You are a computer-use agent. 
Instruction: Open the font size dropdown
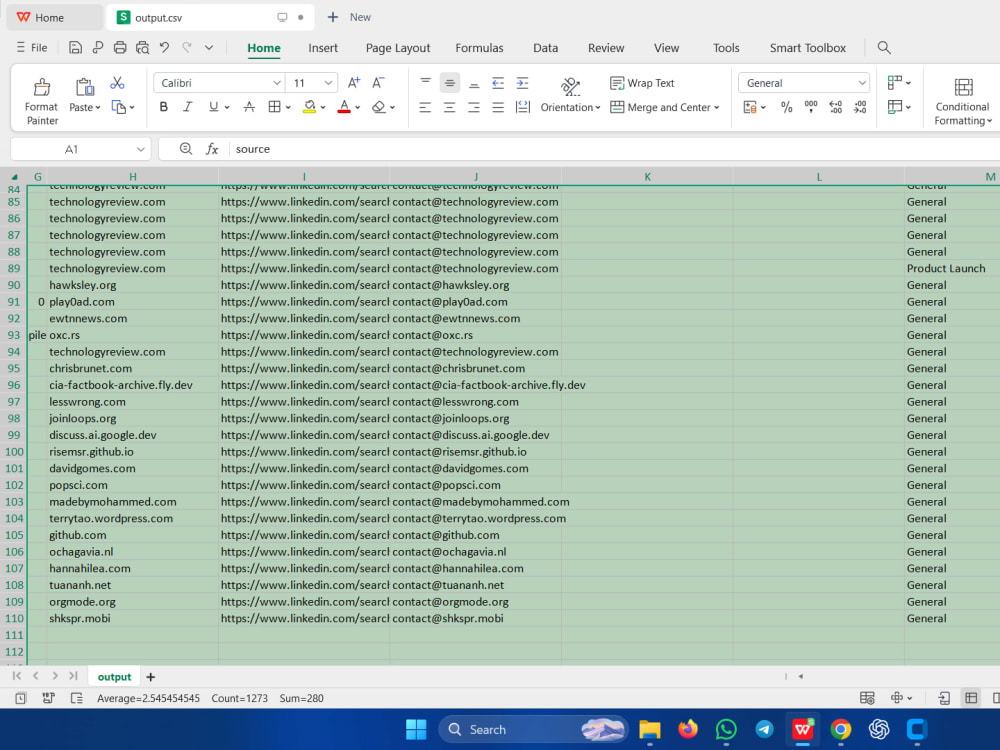pos(328,83)
